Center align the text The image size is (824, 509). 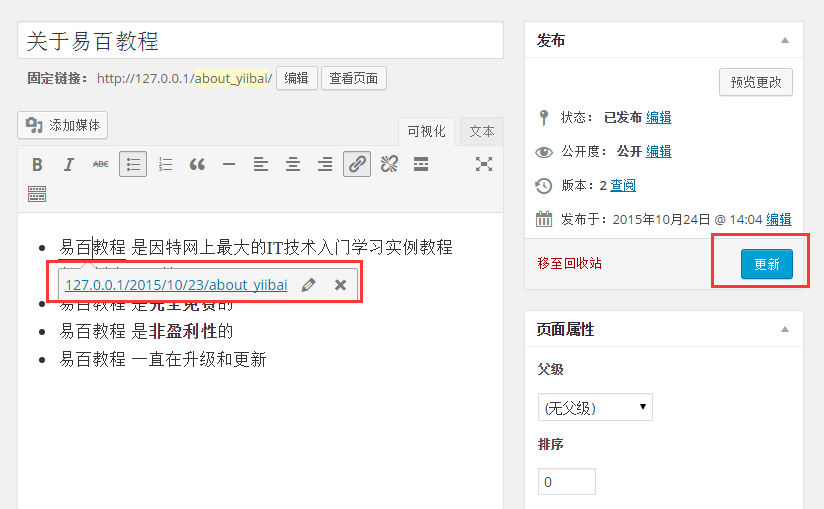click(293, 165)
